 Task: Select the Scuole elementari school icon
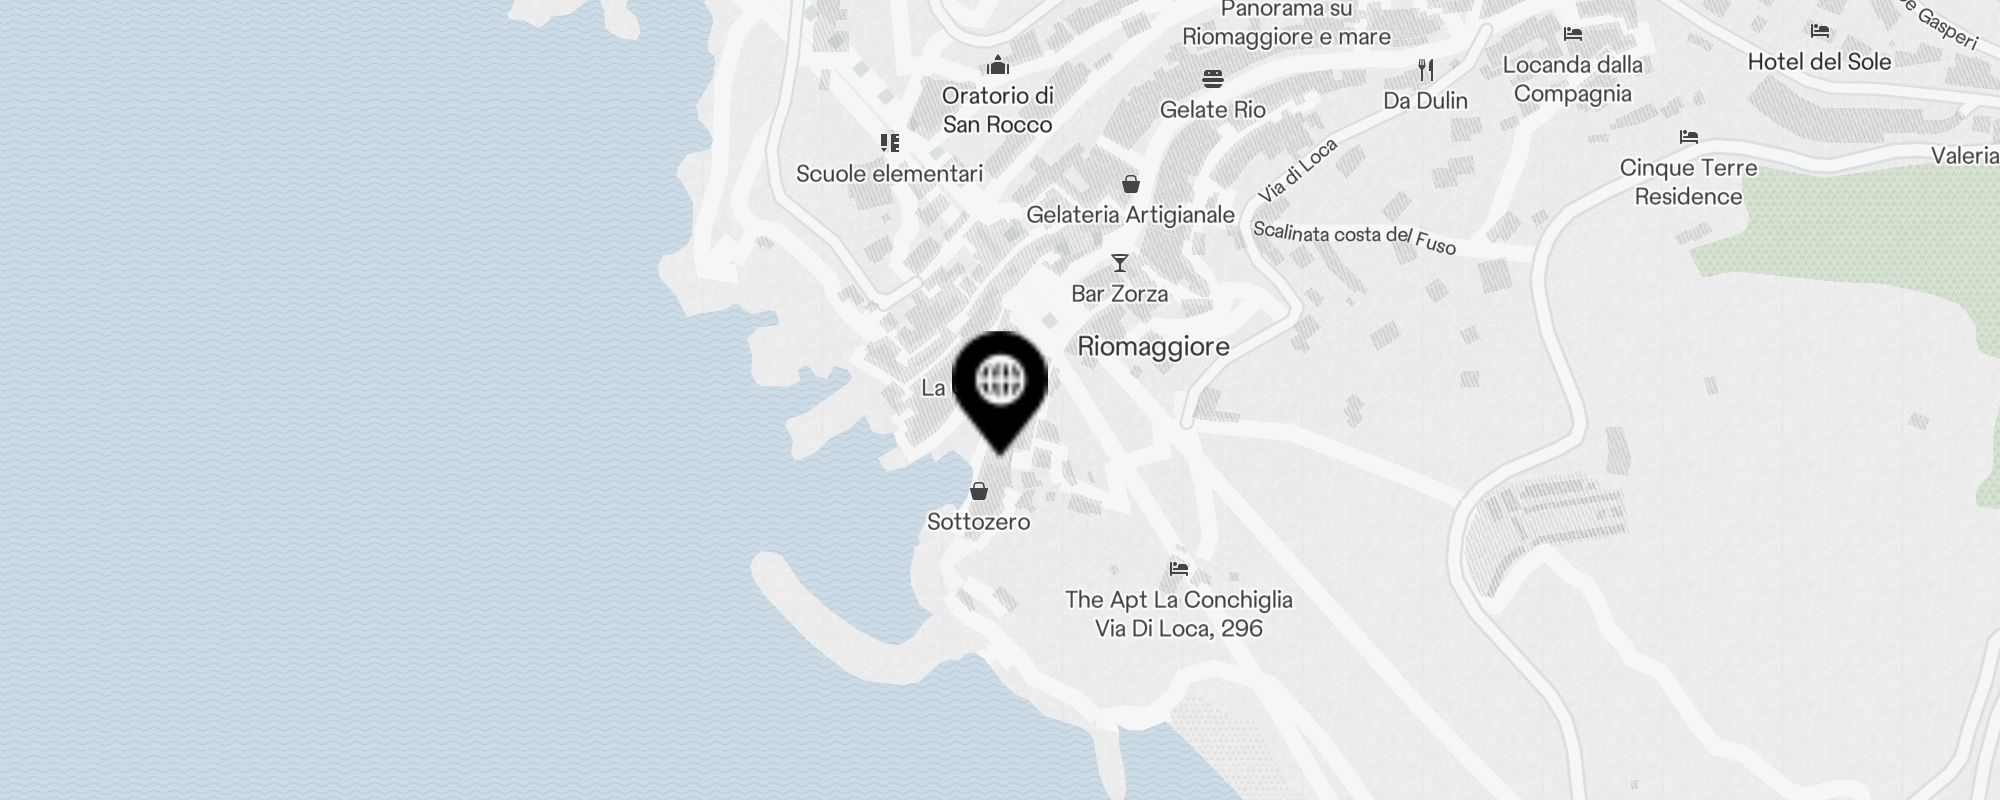click(x=890, y=143)
